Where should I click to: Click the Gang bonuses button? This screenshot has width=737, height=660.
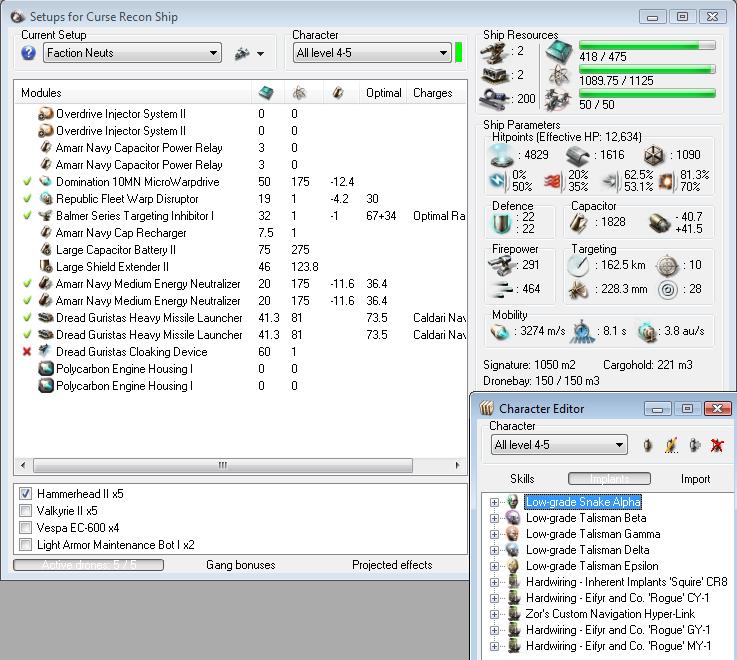coord(240,565)
